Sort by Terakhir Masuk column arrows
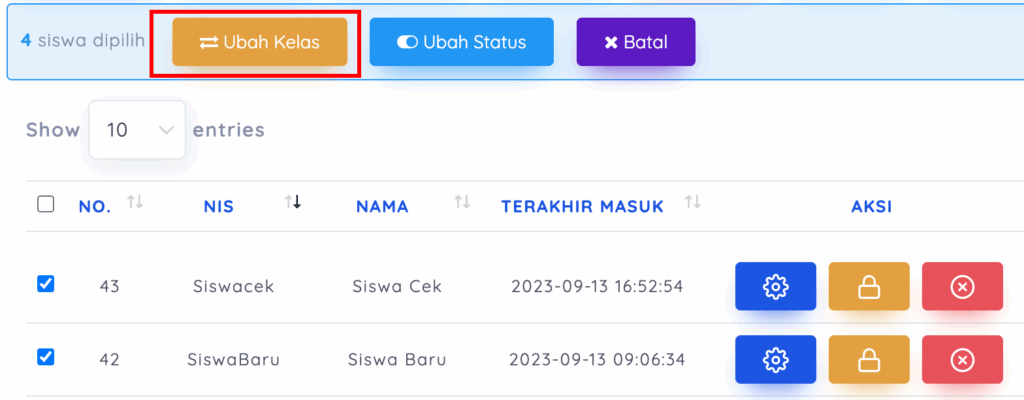This screenshot has height=400, width=1024. click(692, 203)
